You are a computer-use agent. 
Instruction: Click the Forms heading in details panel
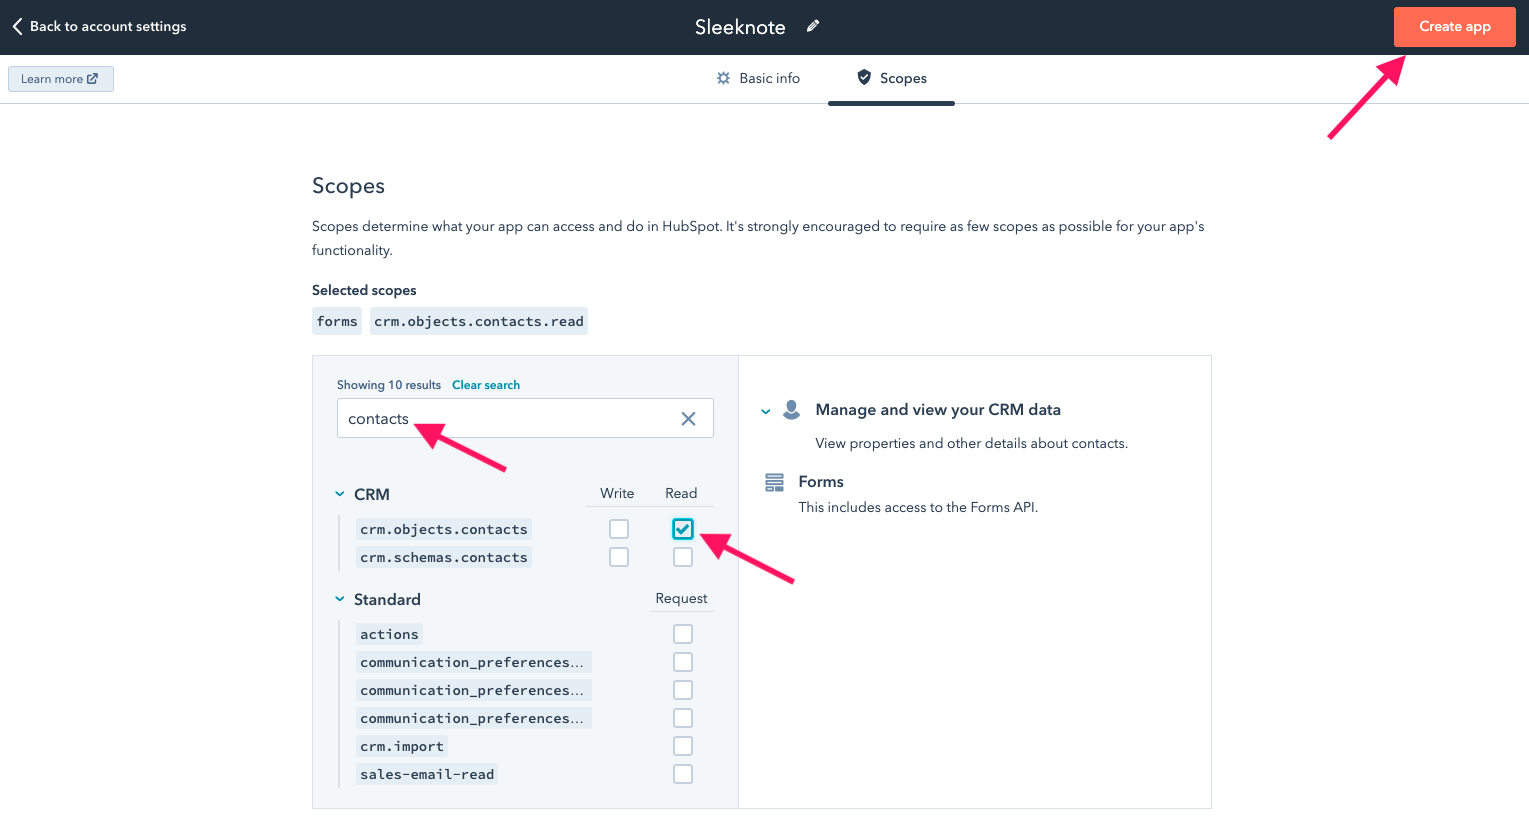point(821,482)
